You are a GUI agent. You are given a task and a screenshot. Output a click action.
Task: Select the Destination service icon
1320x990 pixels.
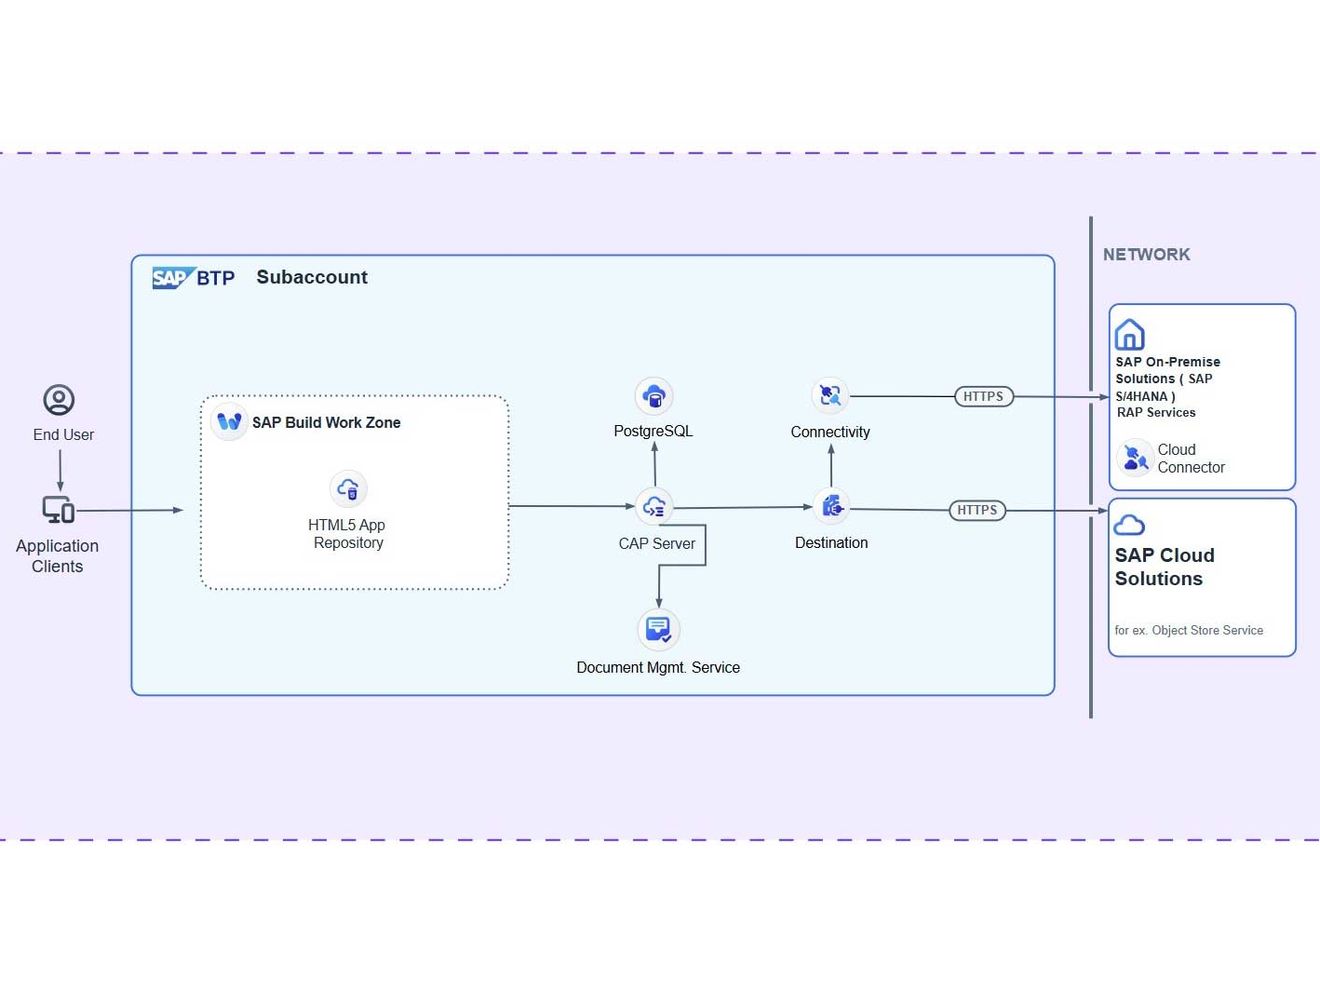831,507
